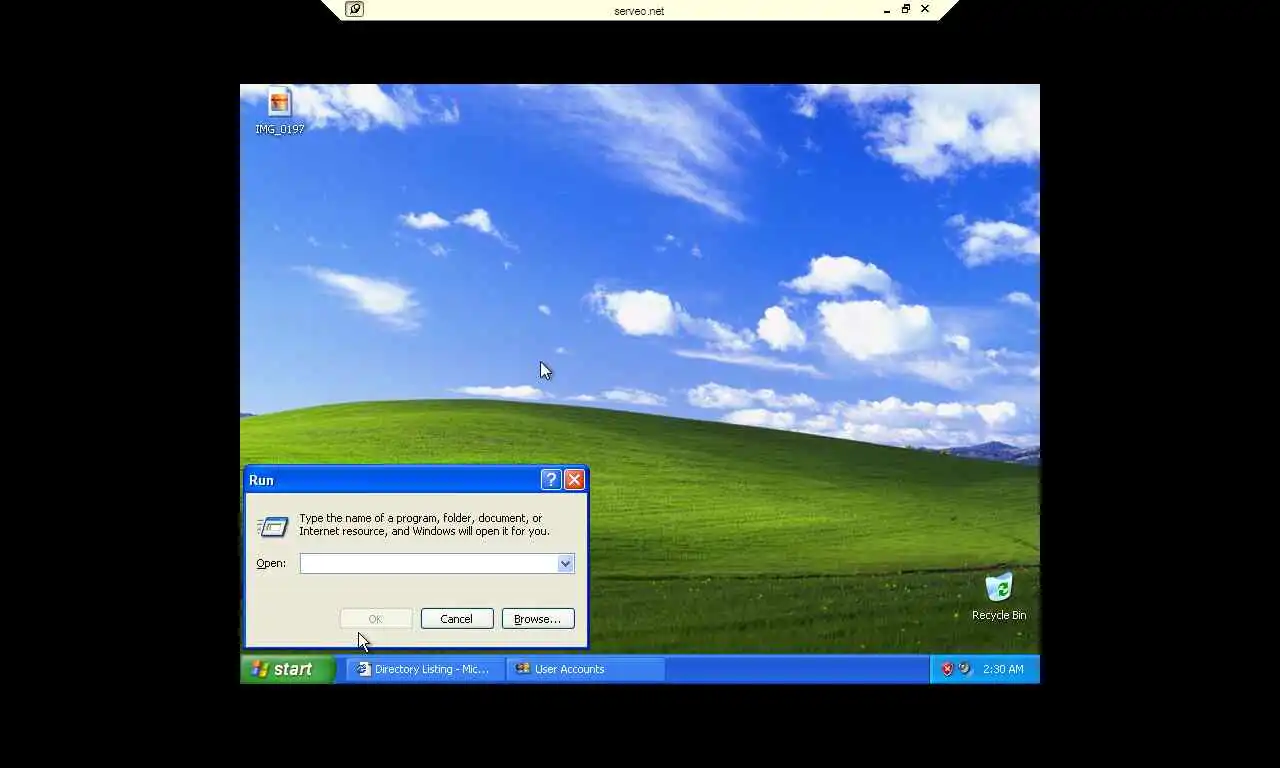Click the 2:30 AM clock in tray
Screen dimensions: 1280x768
[x=1003, y=669]
